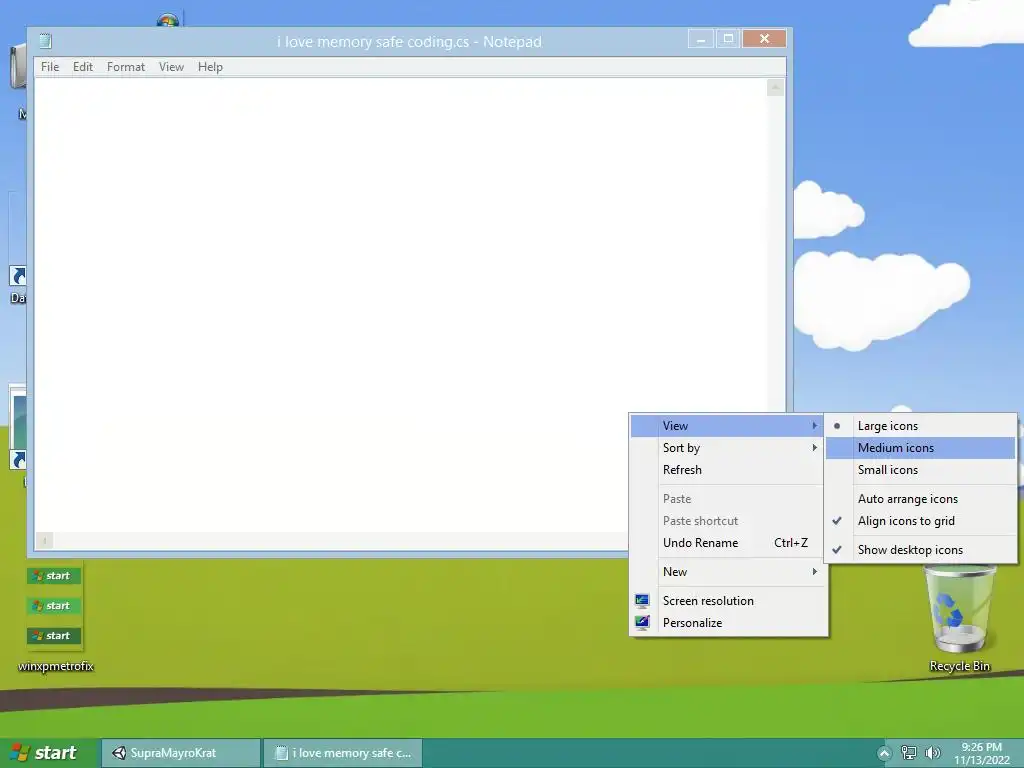Image resolution: width=1024 pixels, height=768 pixels.
Task: Open the volume speaker tray icon
Action: coord(933,753)
